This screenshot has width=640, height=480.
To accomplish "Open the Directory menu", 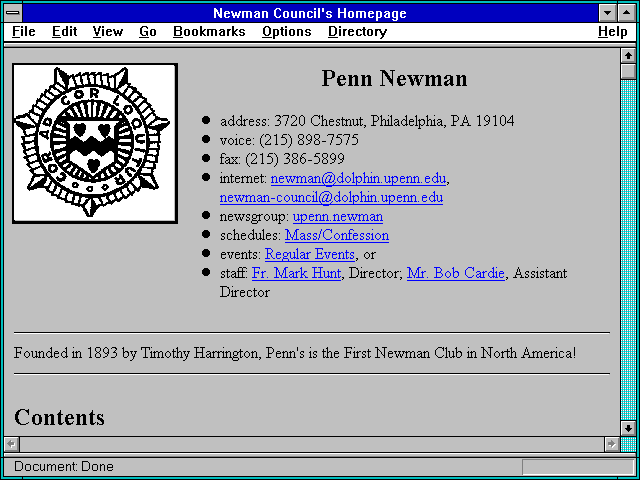I will (357, 32).
